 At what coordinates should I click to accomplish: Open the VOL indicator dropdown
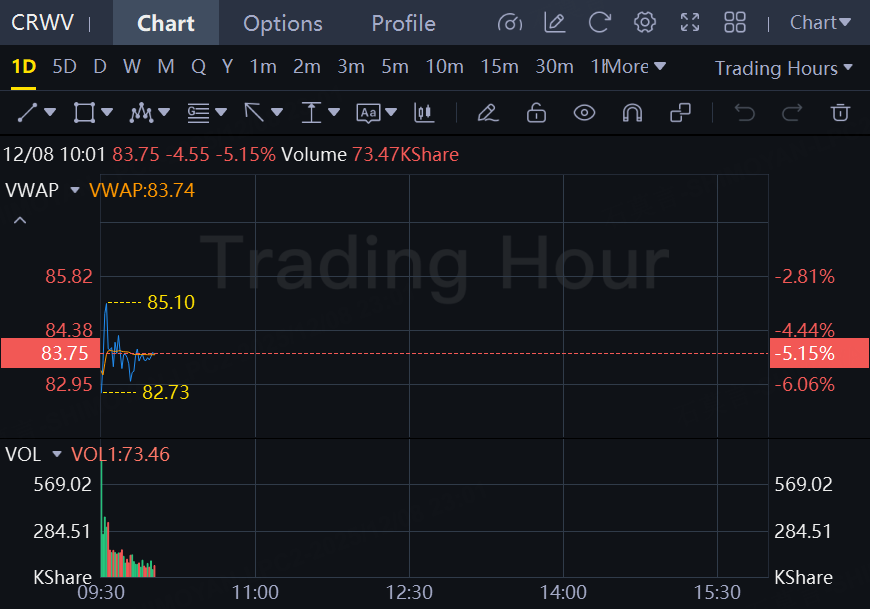57,455
